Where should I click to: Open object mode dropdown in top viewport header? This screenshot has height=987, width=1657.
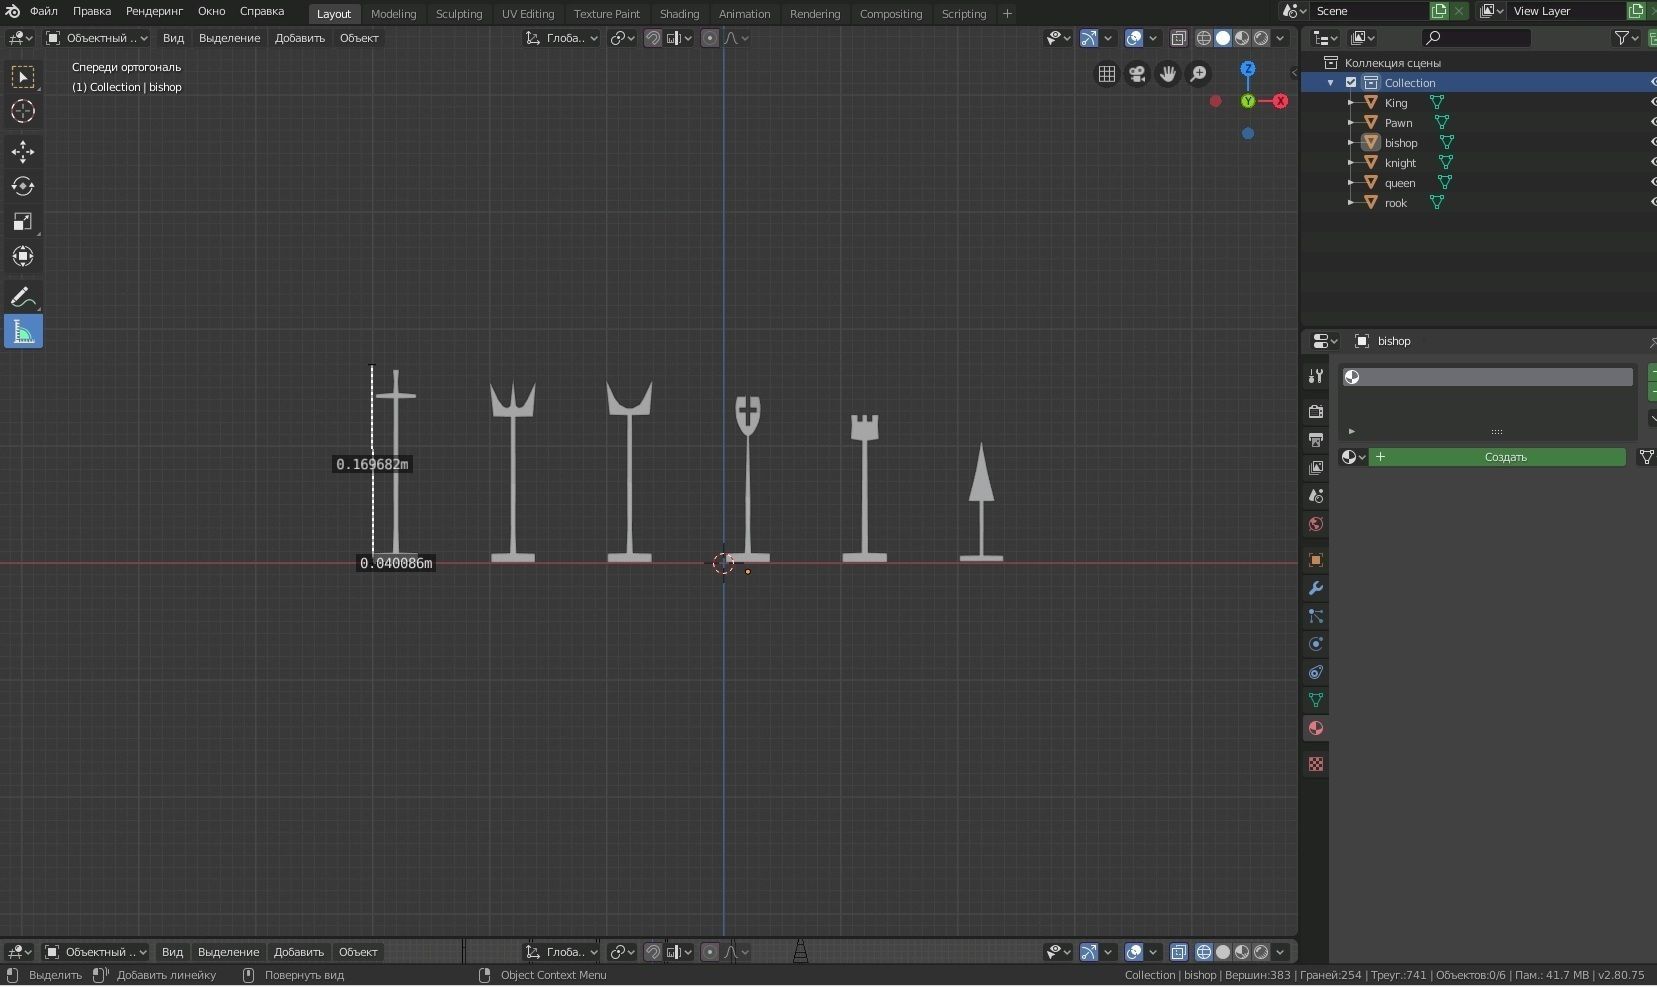[x=96, y=38]
